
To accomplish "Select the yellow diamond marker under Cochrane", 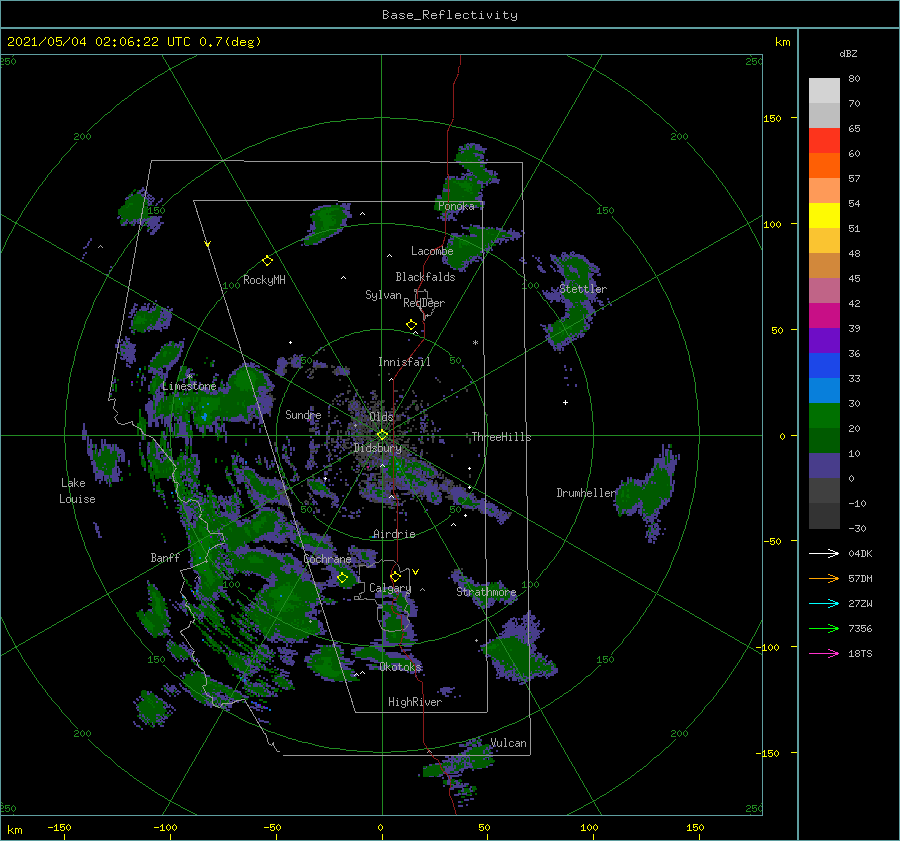I will 343,578.
